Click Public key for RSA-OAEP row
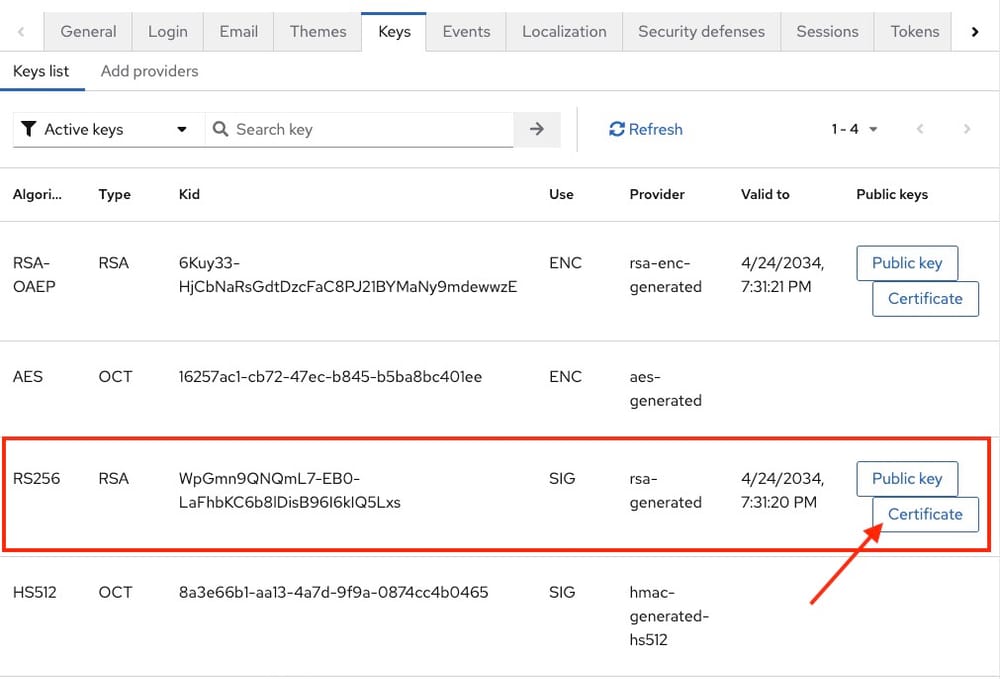Image resolution: width=1000 pixels, height=679 pixels. tap(907, 263)
